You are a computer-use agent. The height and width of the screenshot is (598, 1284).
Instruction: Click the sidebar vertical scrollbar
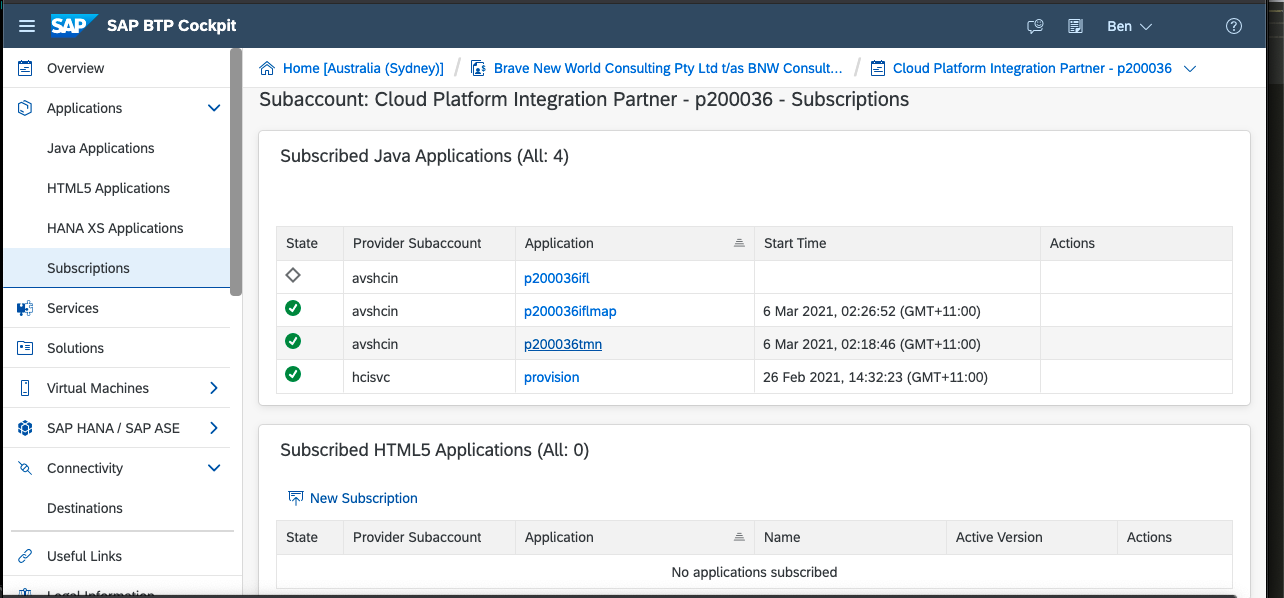pos(236,170)
